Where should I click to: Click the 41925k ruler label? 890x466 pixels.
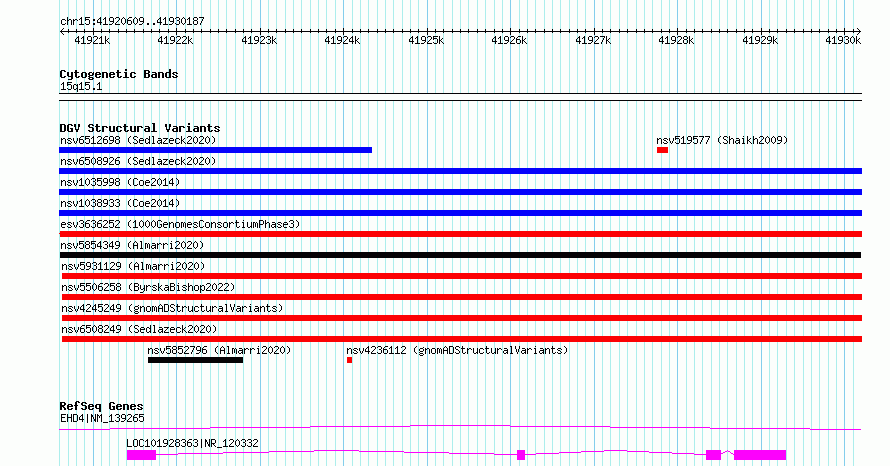click(426, 40)
